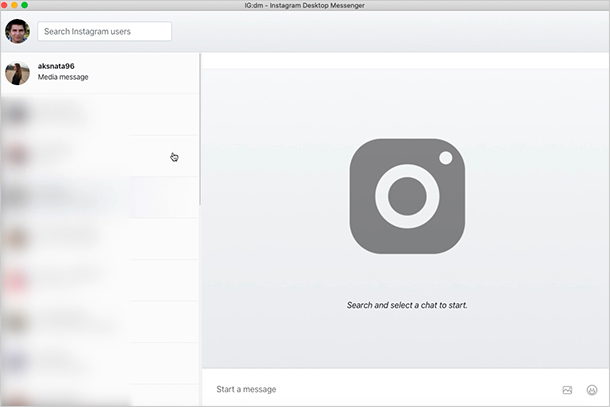
Task: Focus the Search Instagram users field
Action: [104, 32]
